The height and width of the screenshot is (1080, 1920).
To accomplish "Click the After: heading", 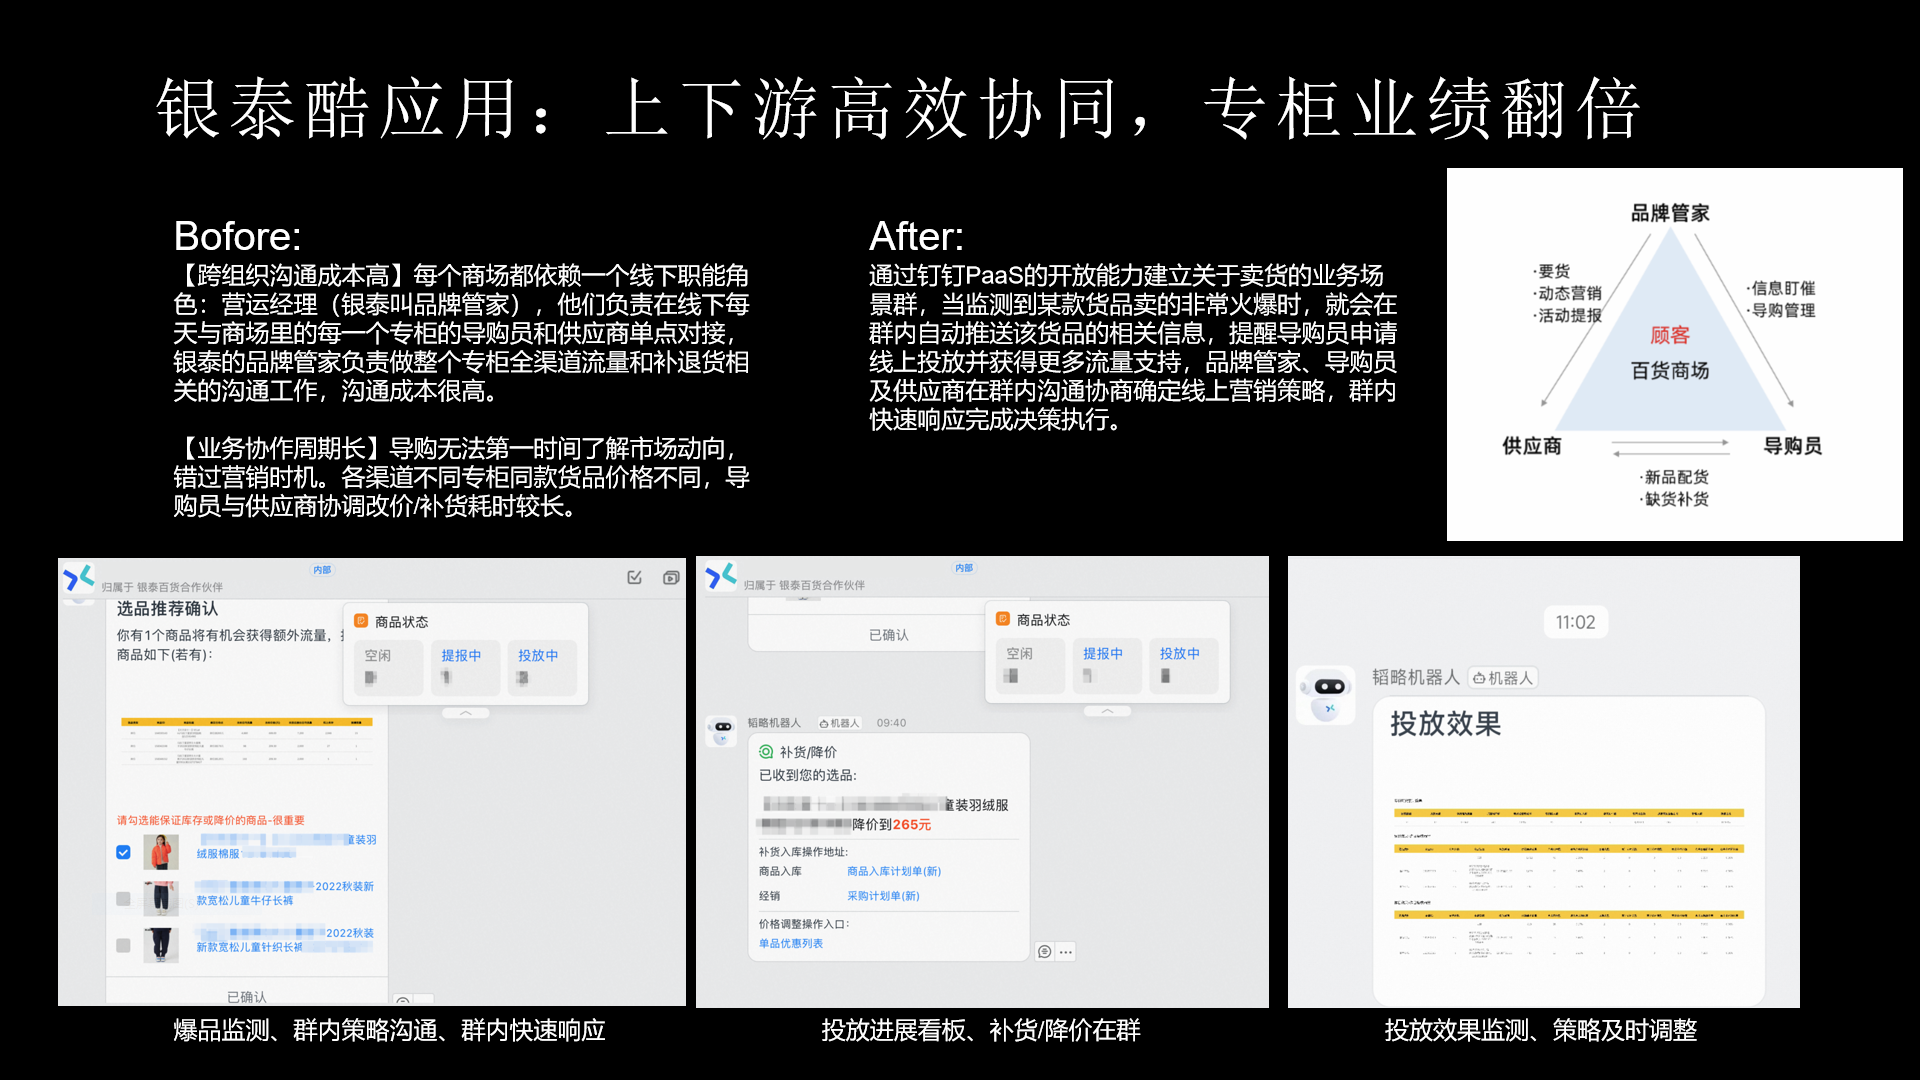I will pos(916,236).
